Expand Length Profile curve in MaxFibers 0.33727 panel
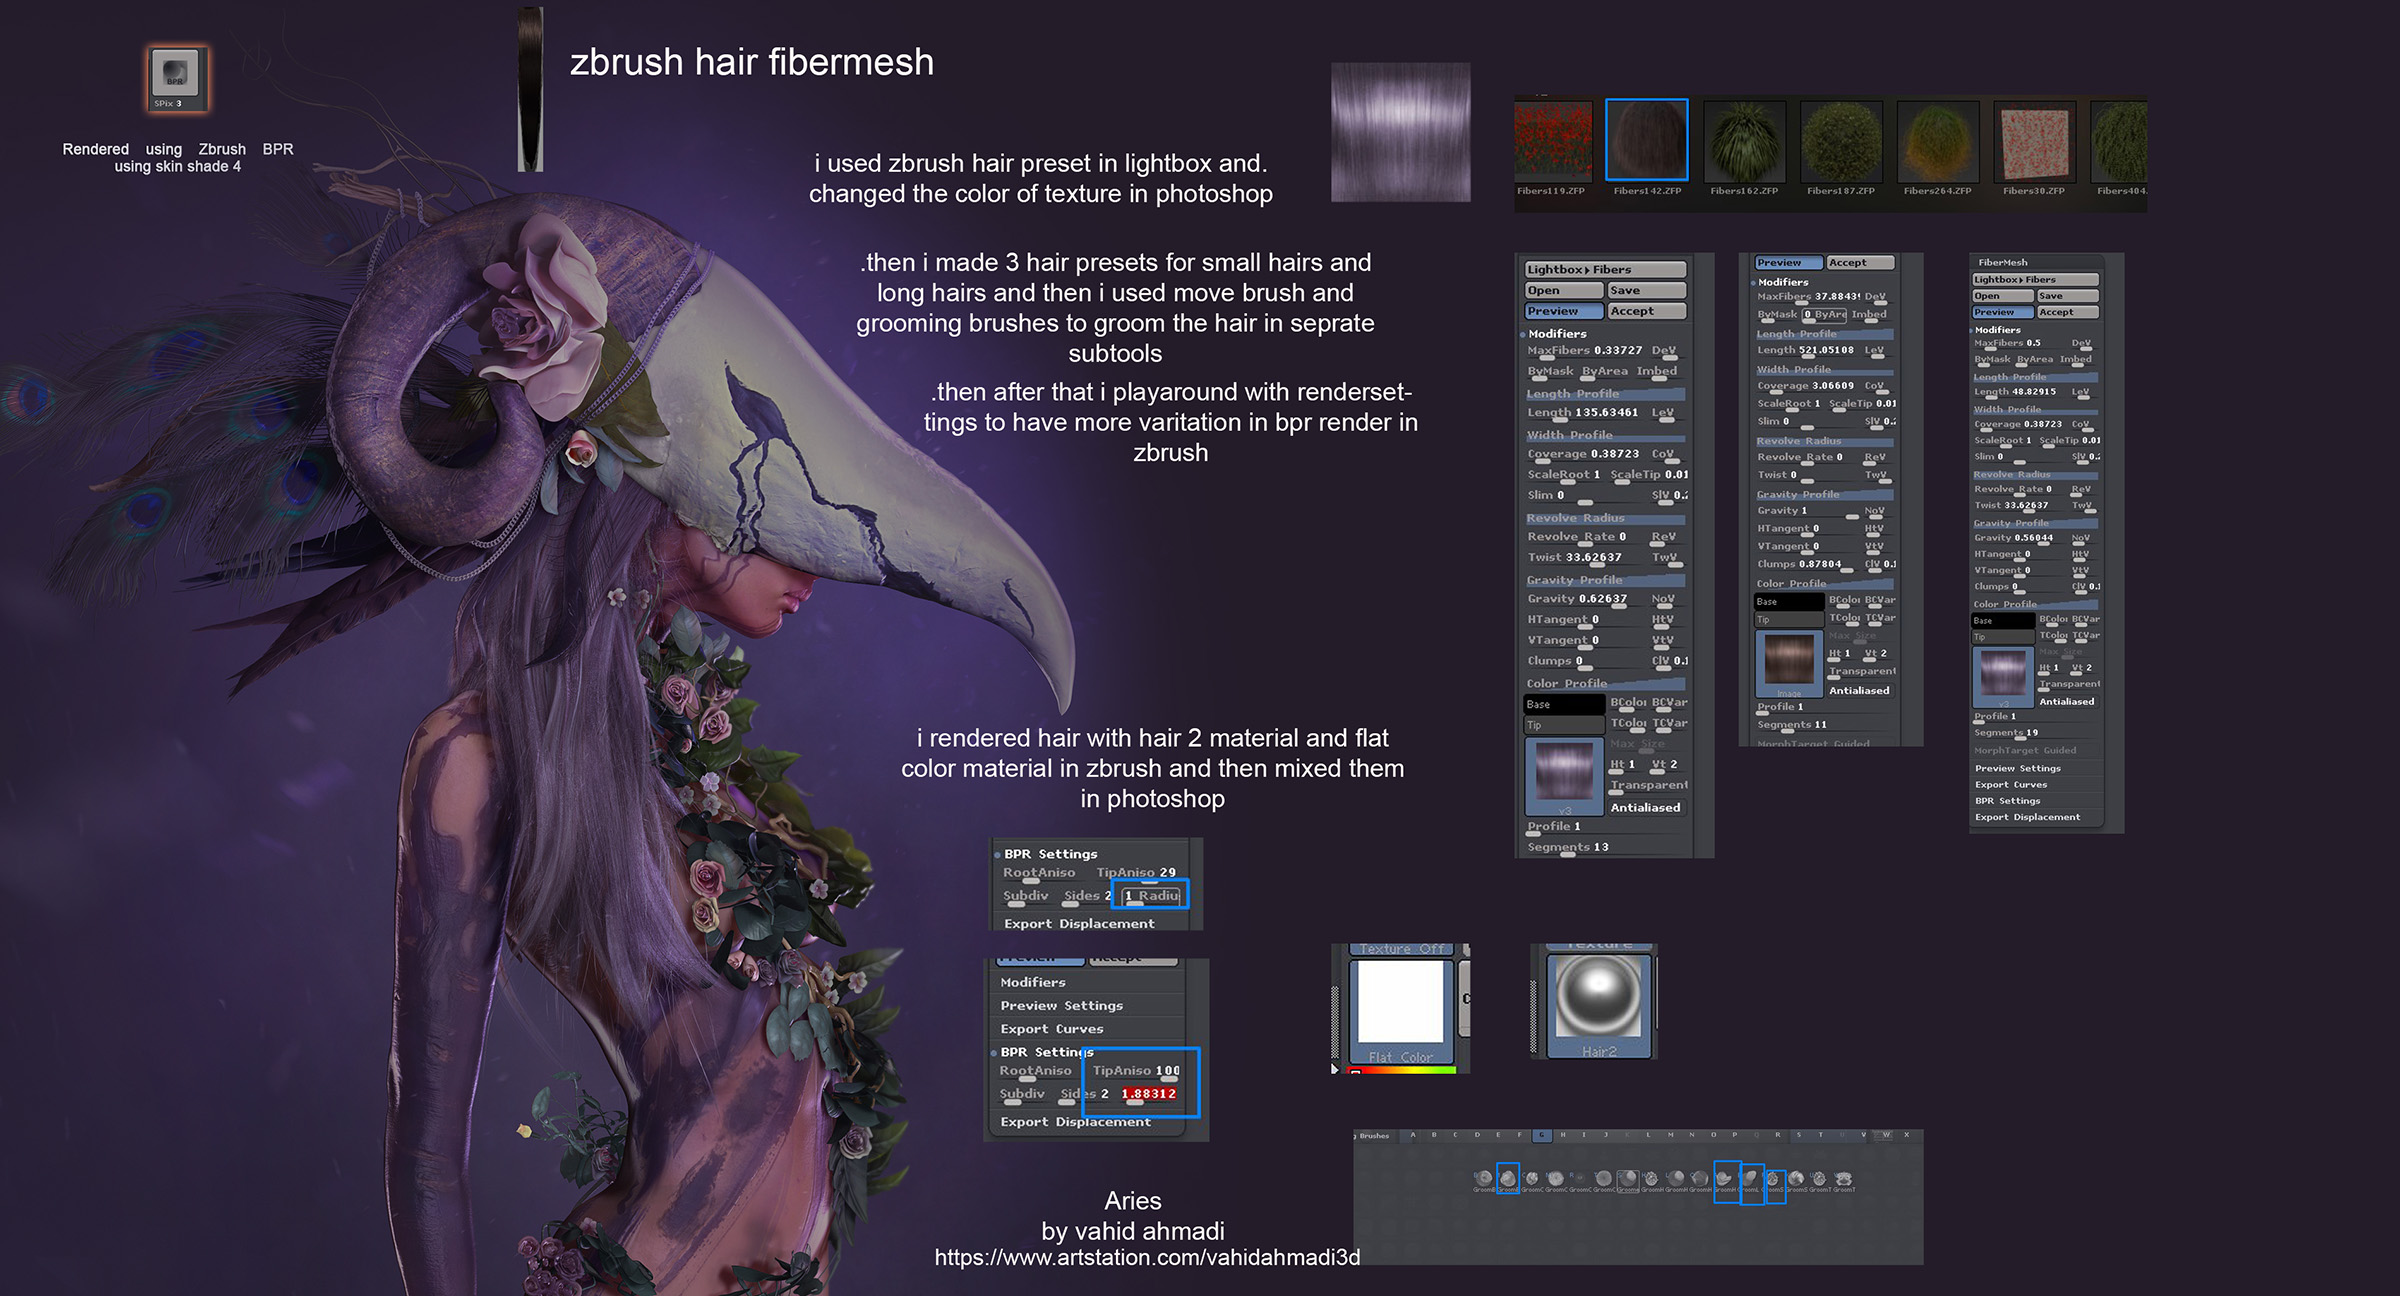 coord(1605,394)
